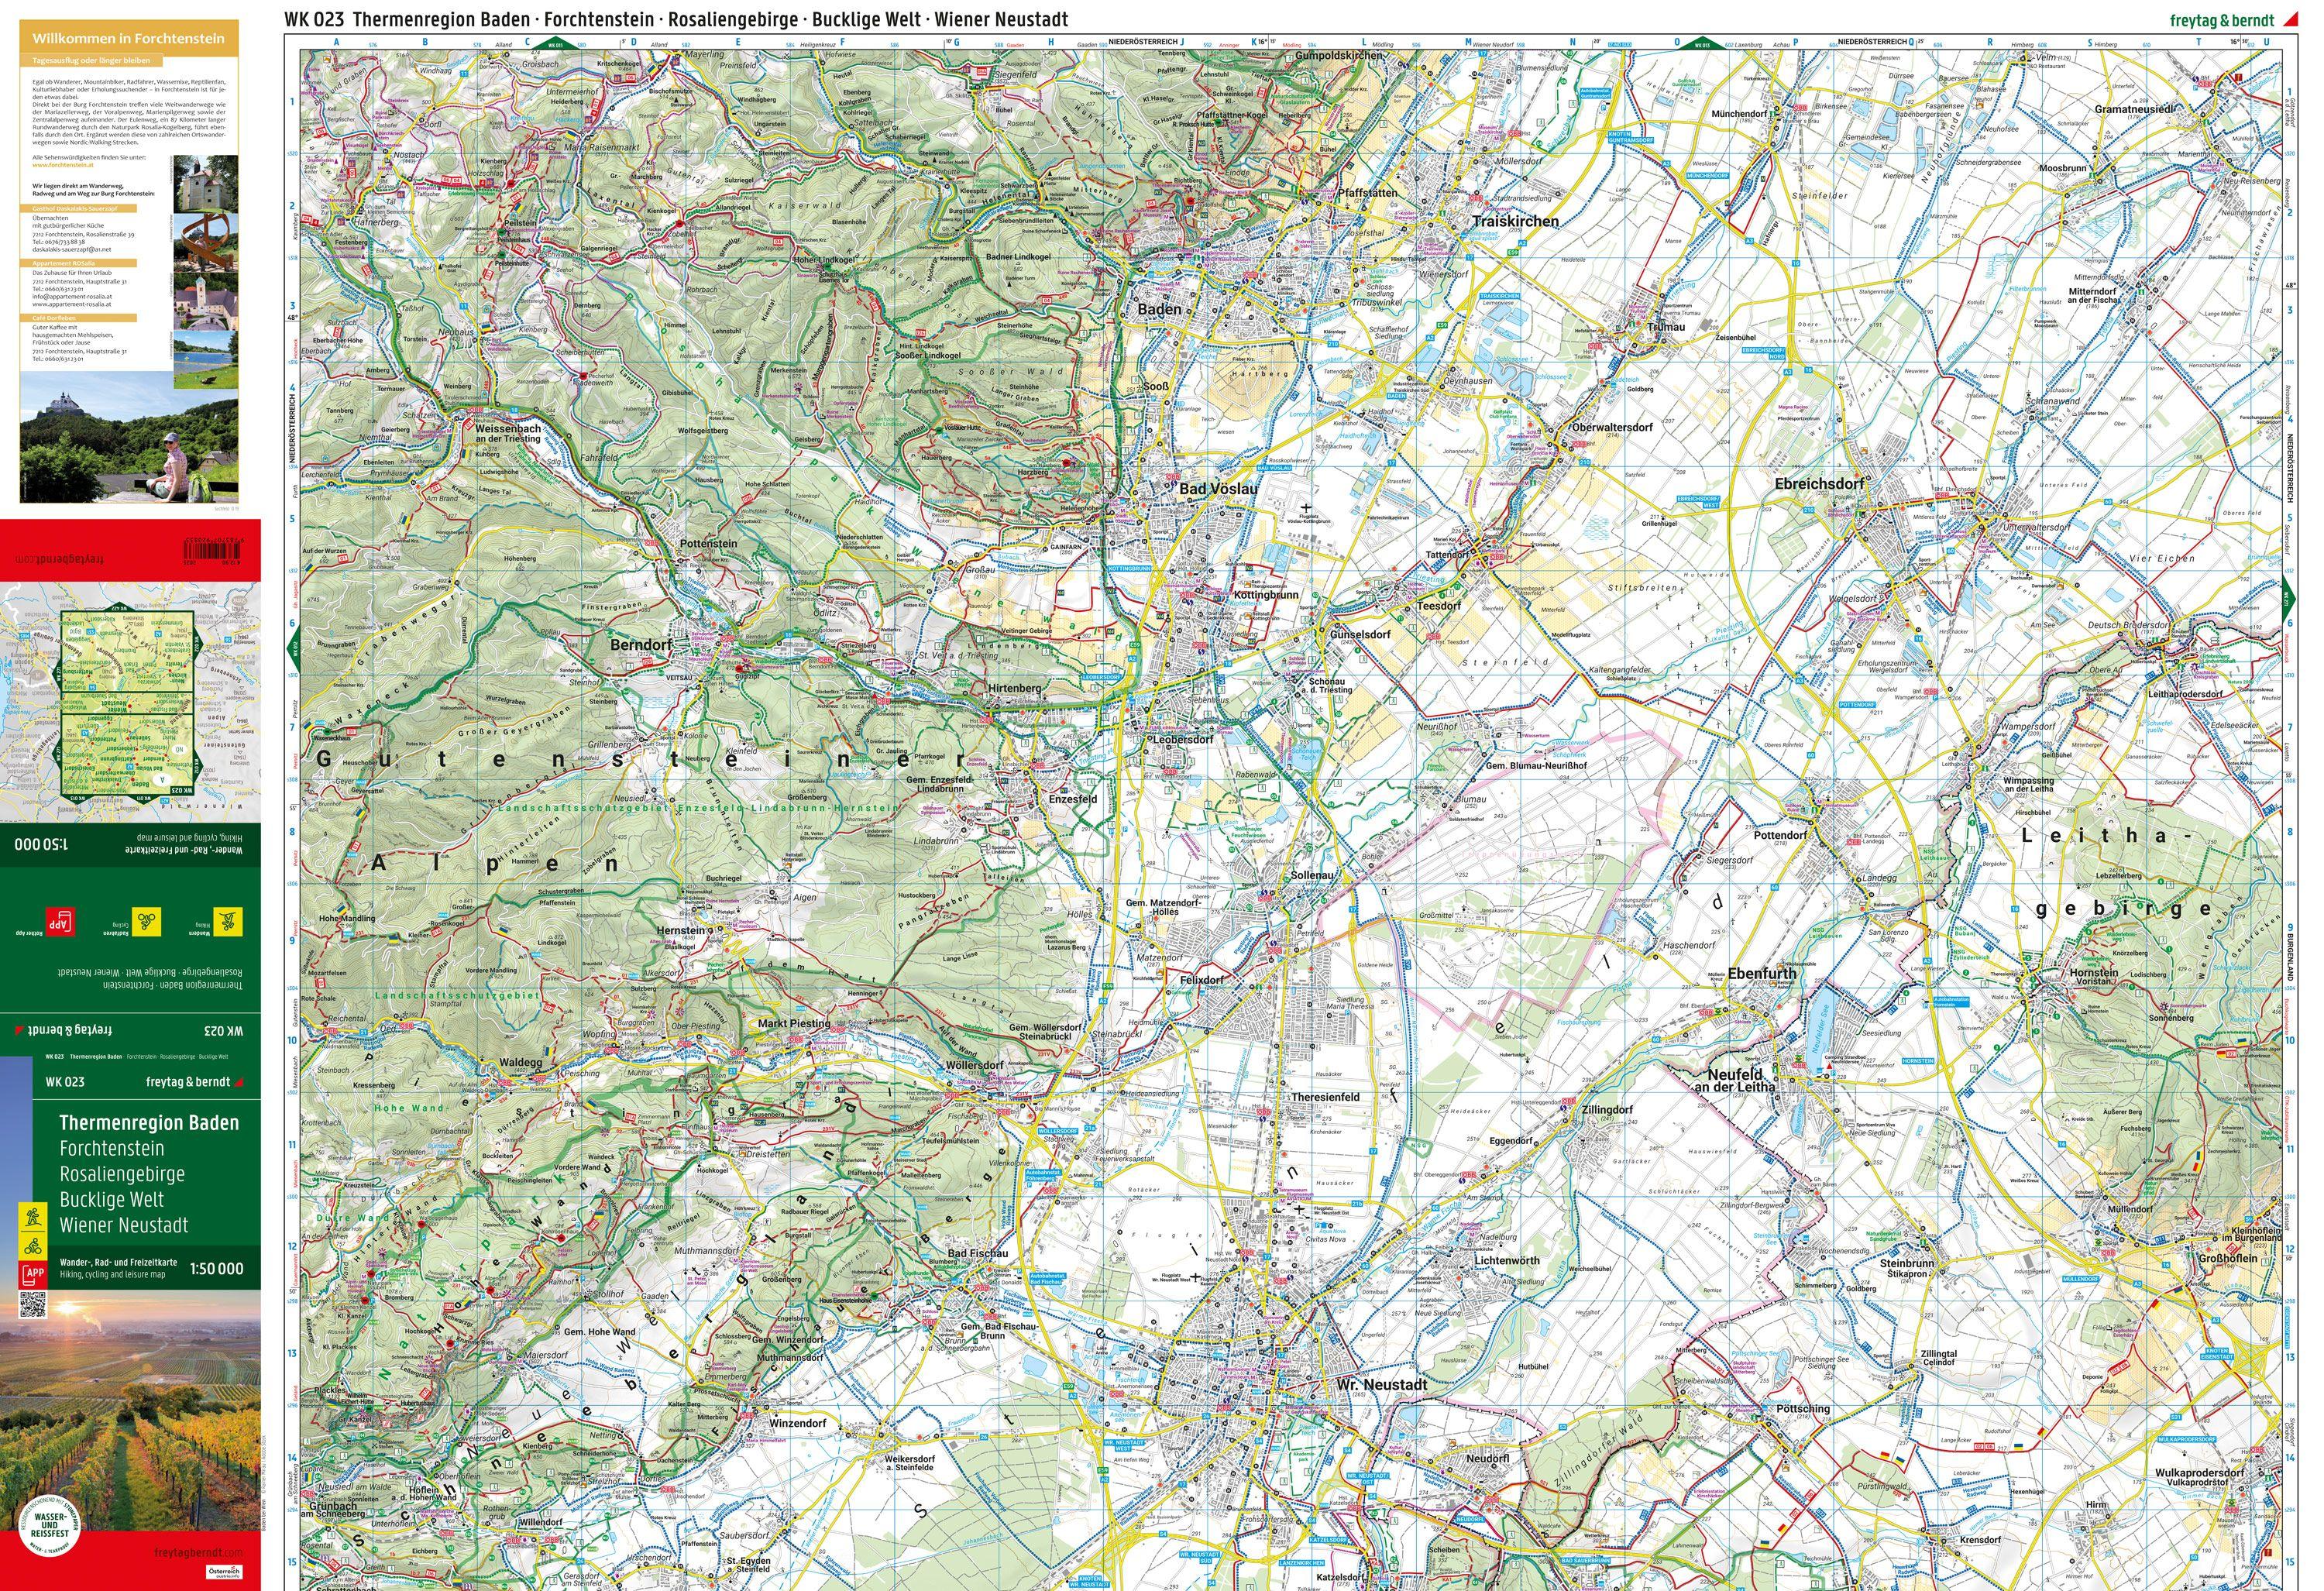Open the red Rother App icon

[x=62, y=923]
